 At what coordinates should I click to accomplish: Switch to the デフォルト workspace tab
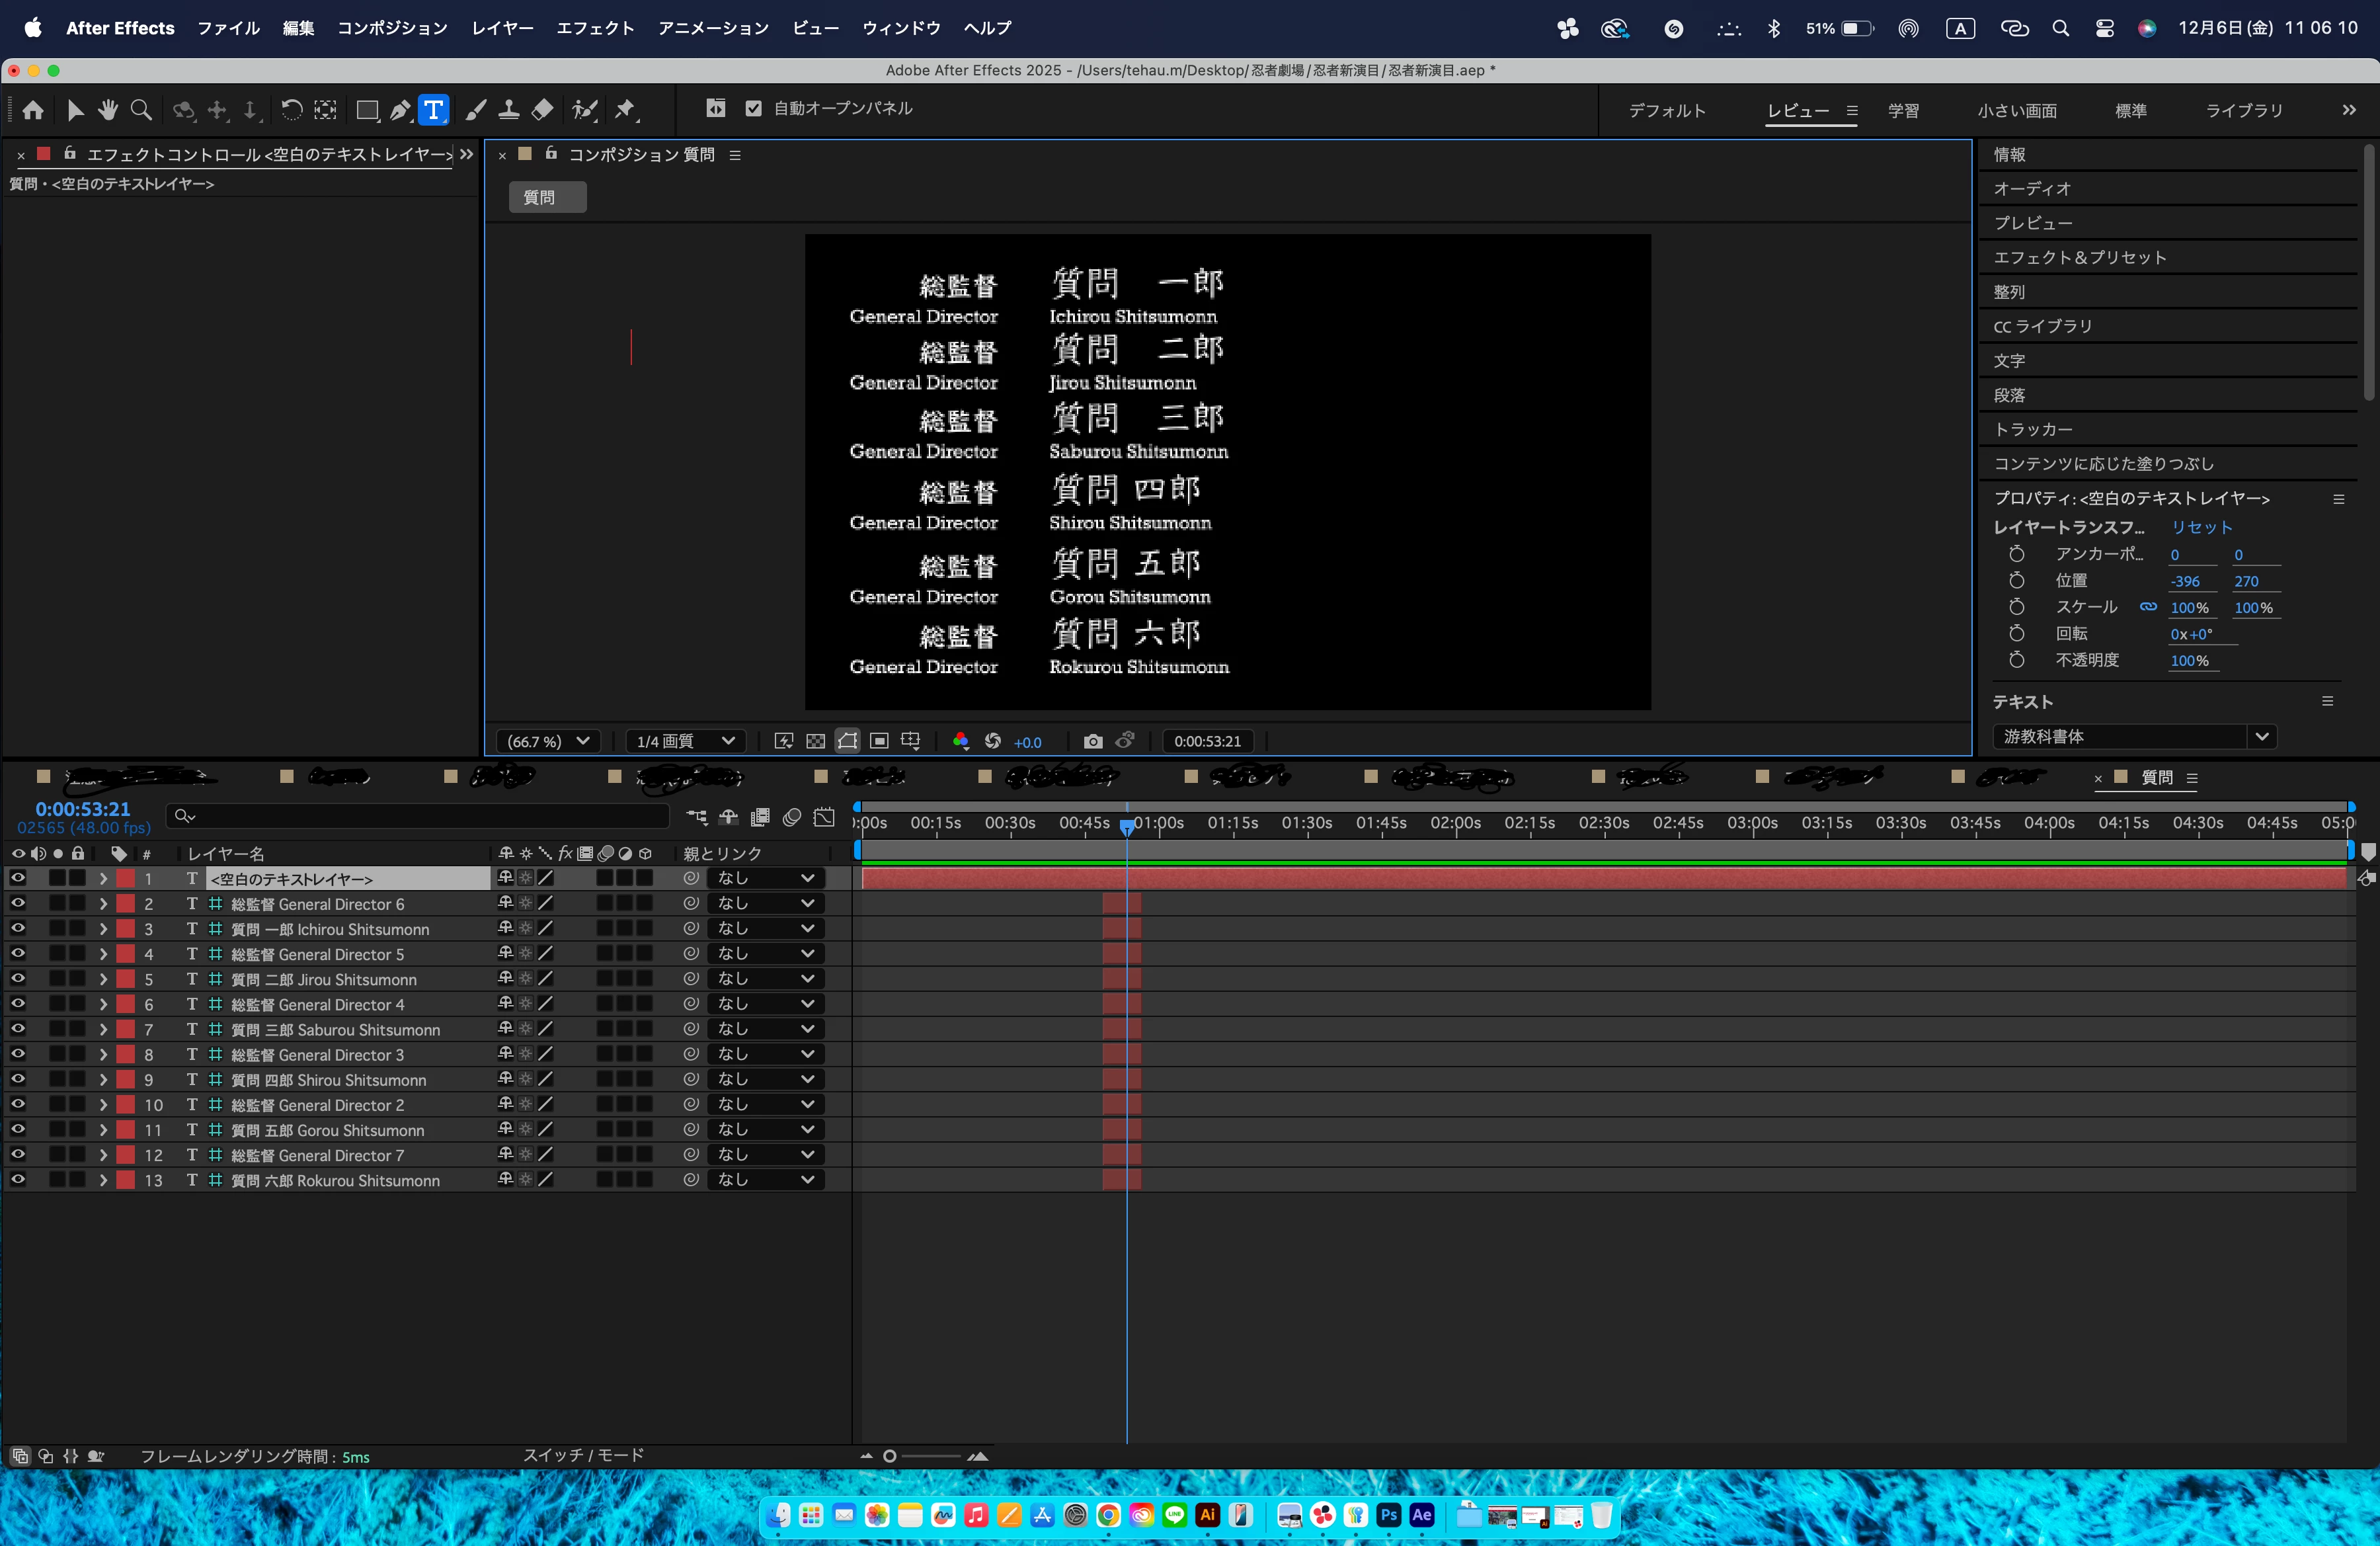pos(1666,110)
